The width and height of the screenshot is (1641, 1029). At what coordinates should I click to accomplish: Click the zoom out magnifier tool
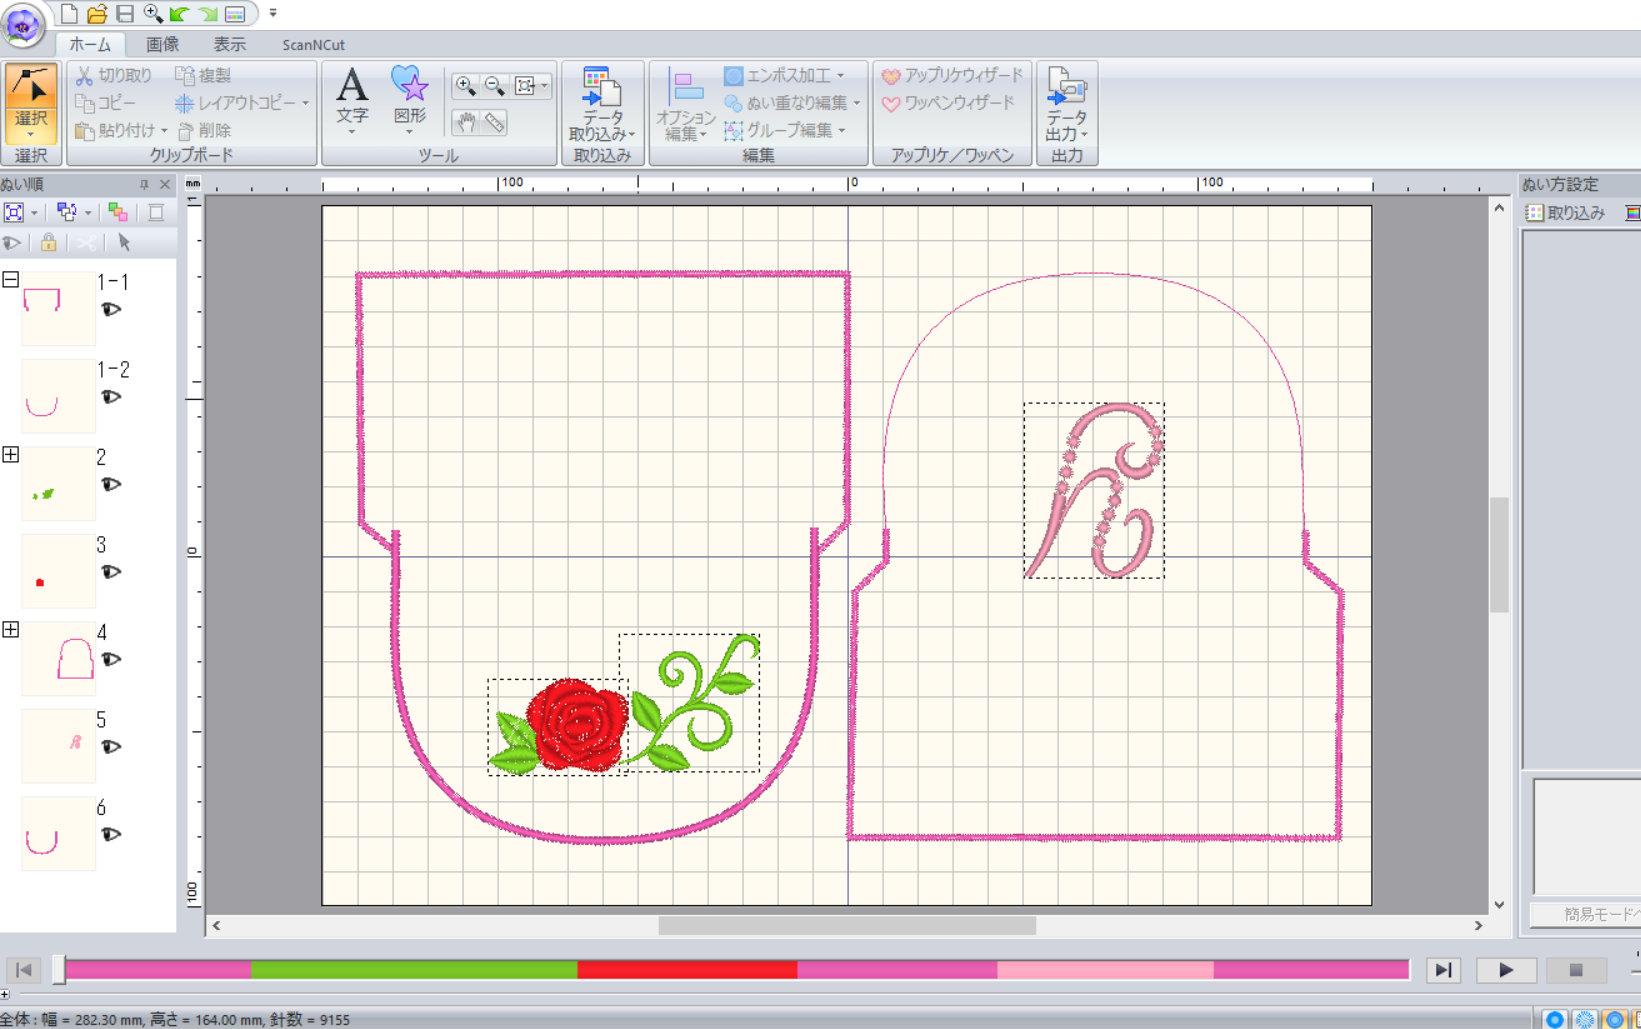pyautogui.click(x=495, y=85)
